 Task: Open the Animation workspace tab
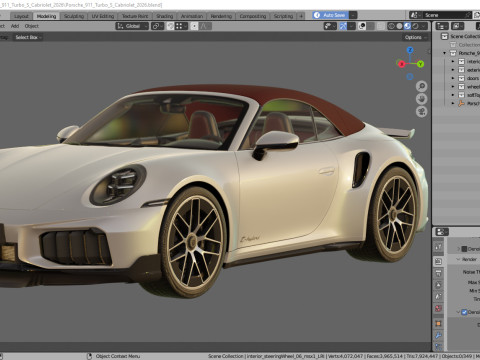192,16
